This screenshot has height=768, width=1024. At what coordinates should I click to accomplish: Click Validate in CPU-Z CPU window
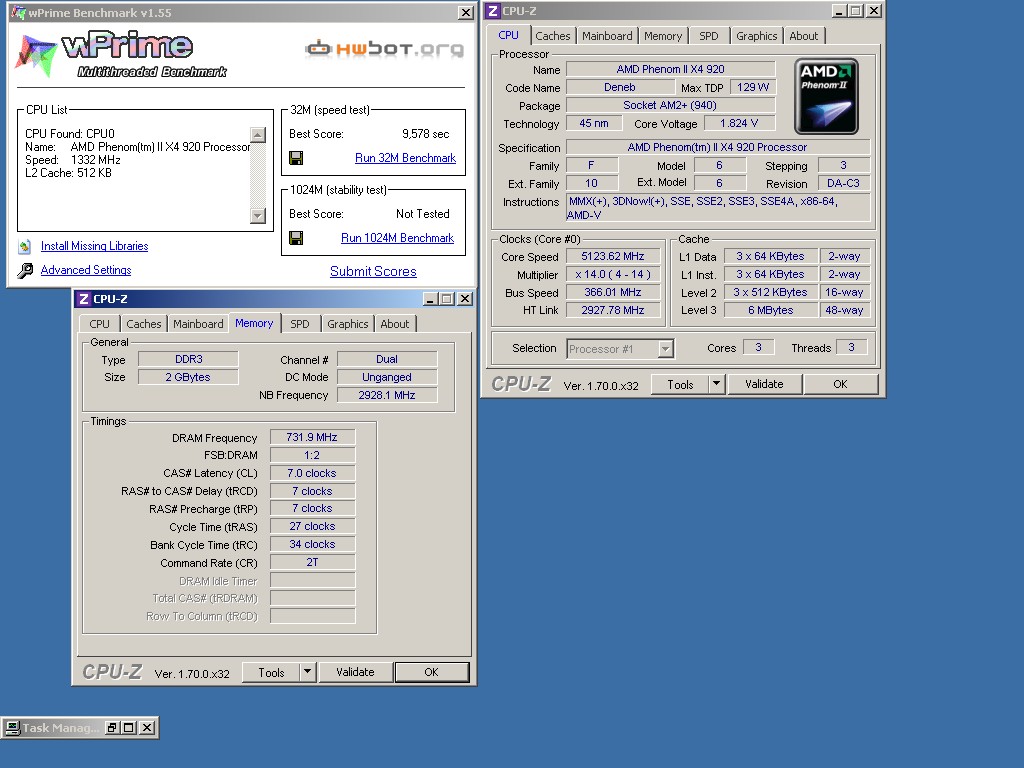(x=764, y=384)
